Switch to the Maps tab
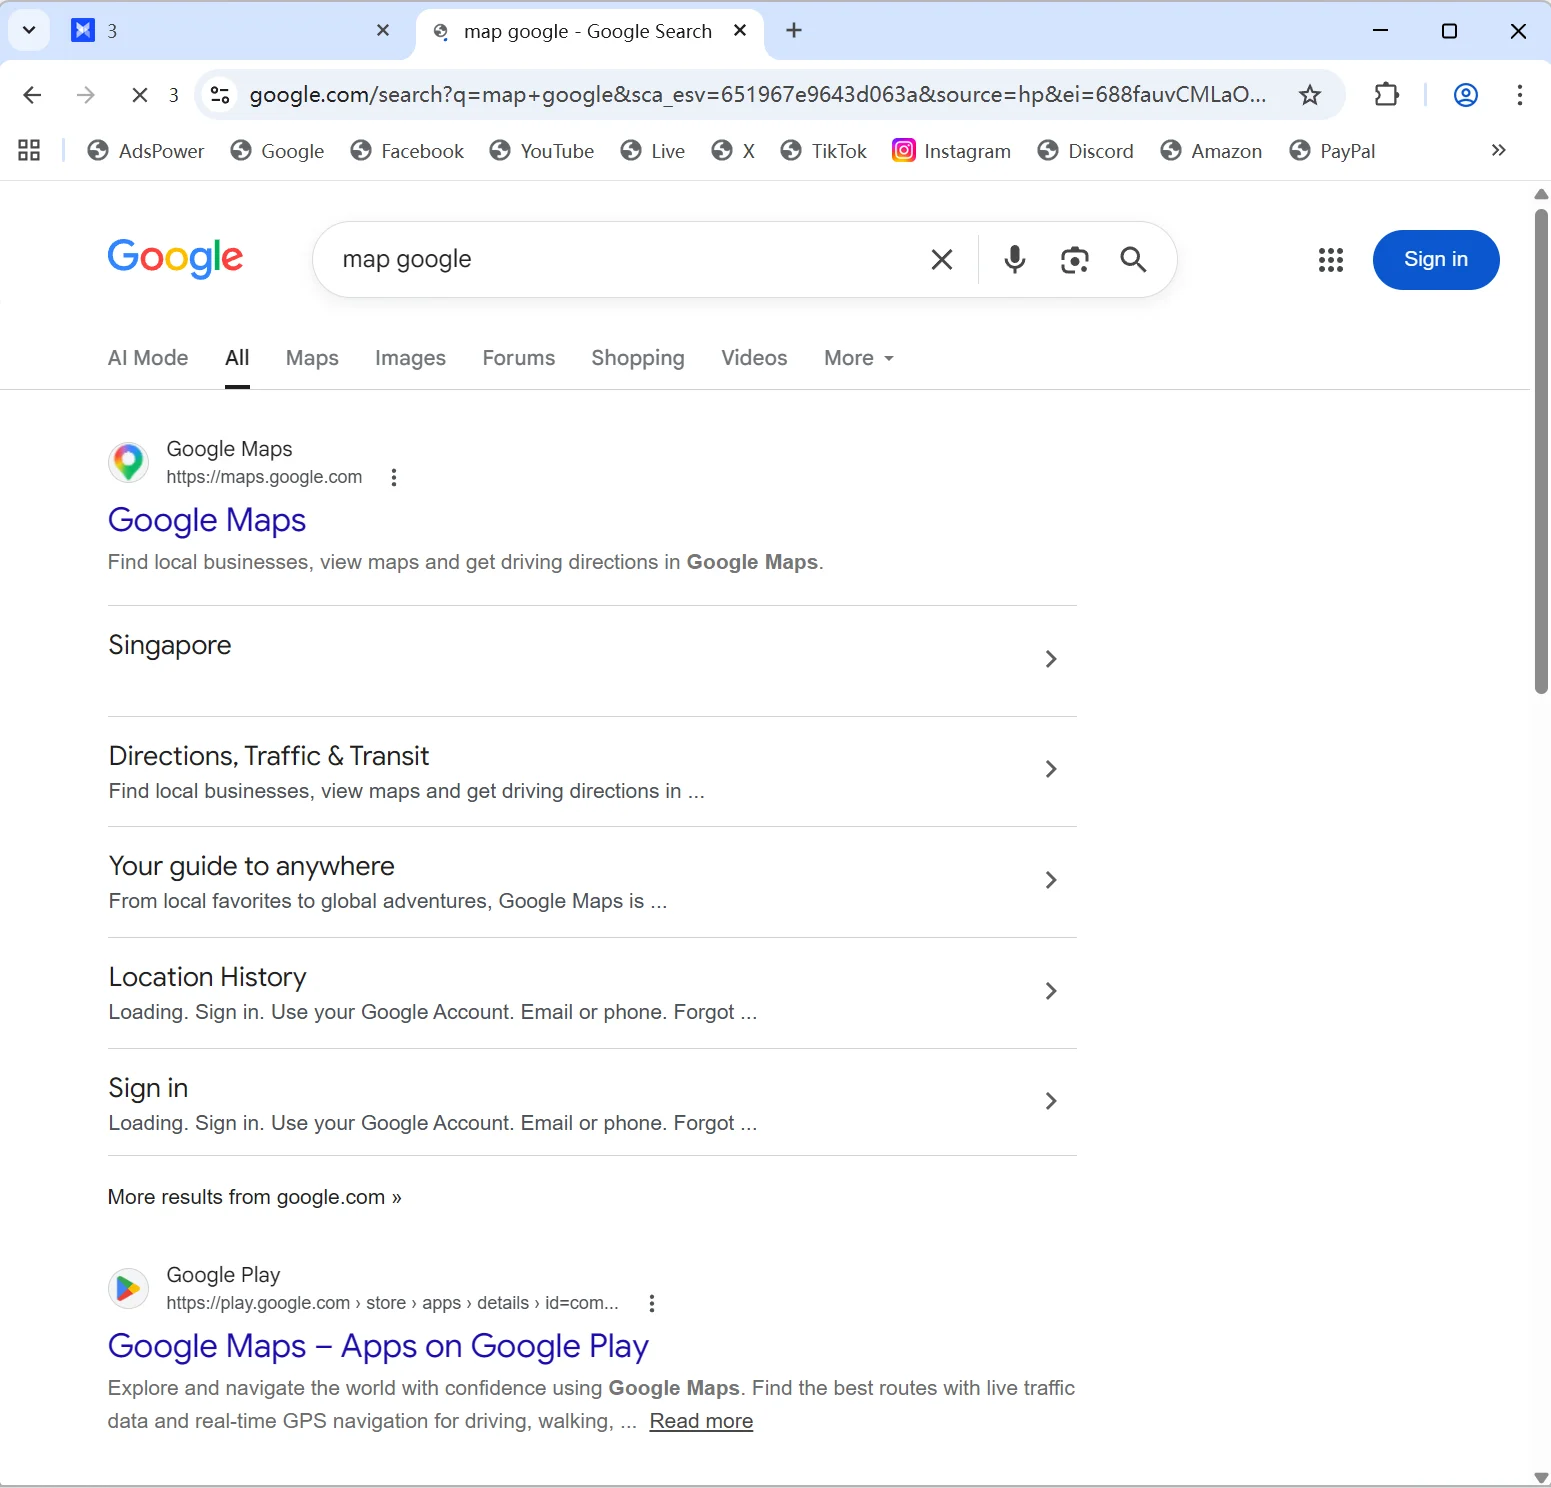 [x=312, y=358]
